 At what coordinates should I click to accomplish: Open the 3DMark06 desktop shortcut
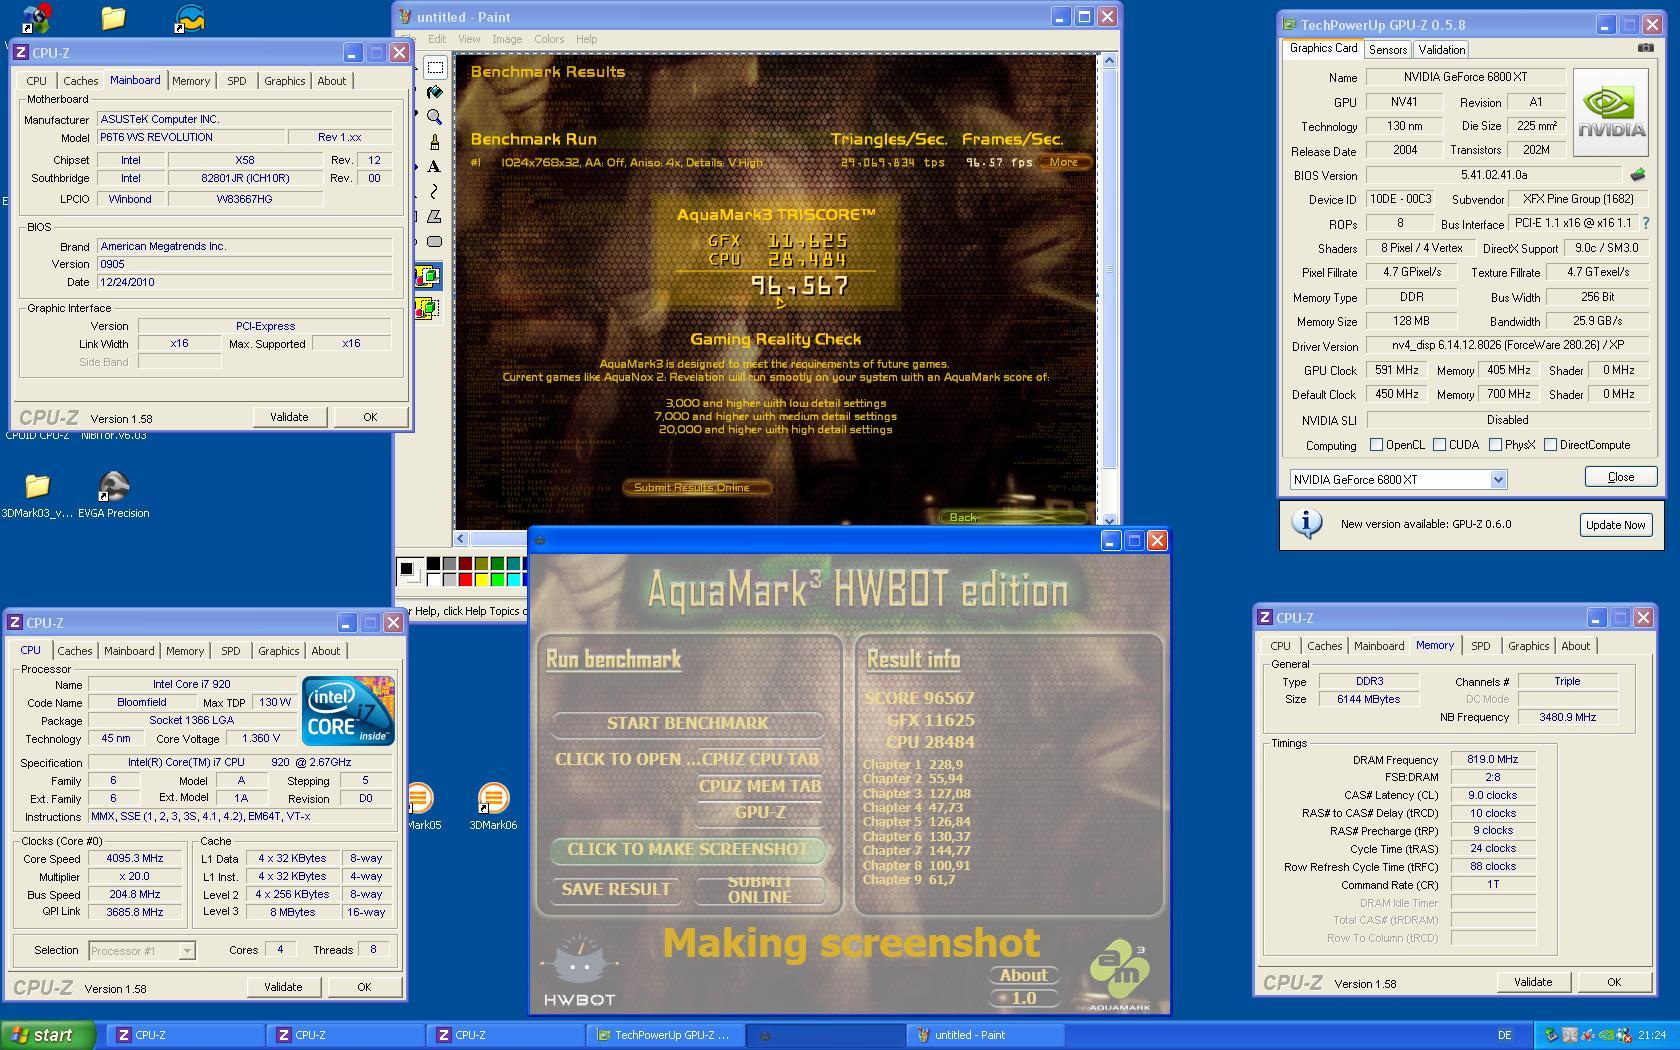[493, 806]
